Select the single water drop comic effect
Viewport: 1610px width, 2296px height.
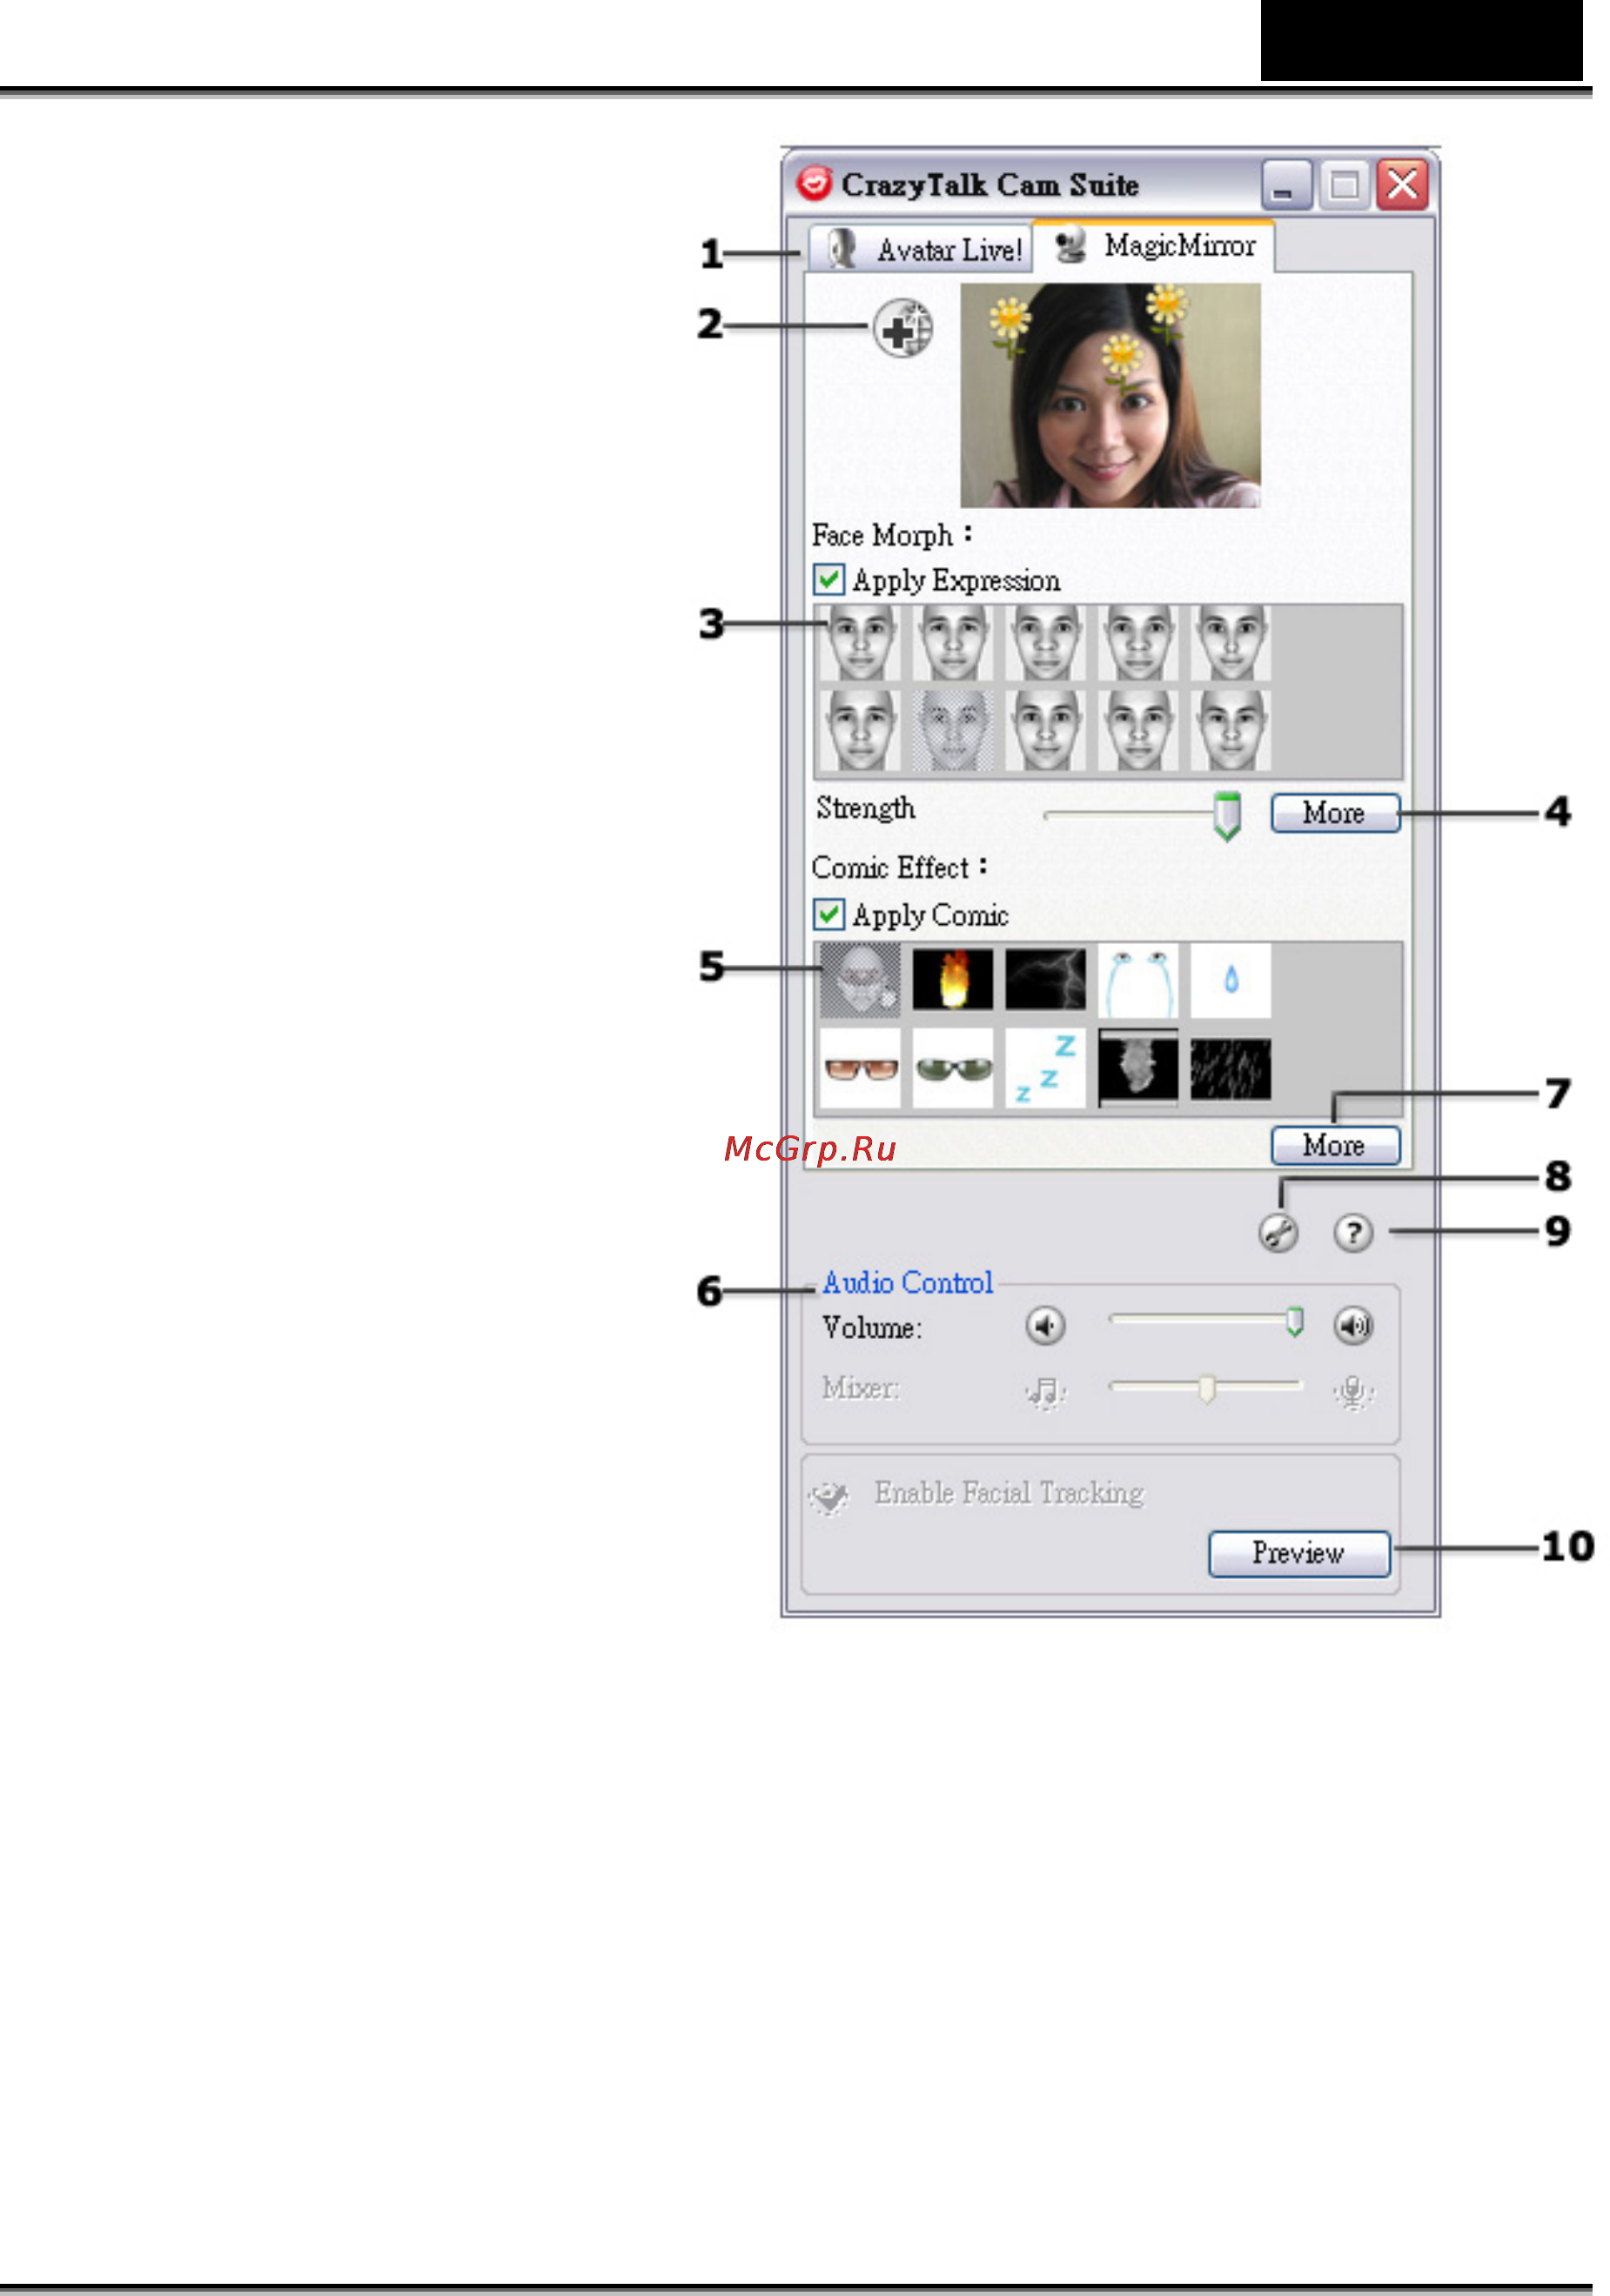[x=1230, y=980]
